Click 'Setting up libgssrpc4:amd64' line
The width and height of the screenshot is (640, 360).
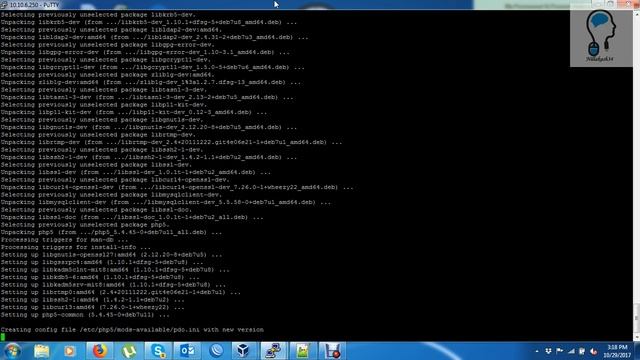[102, 262]
